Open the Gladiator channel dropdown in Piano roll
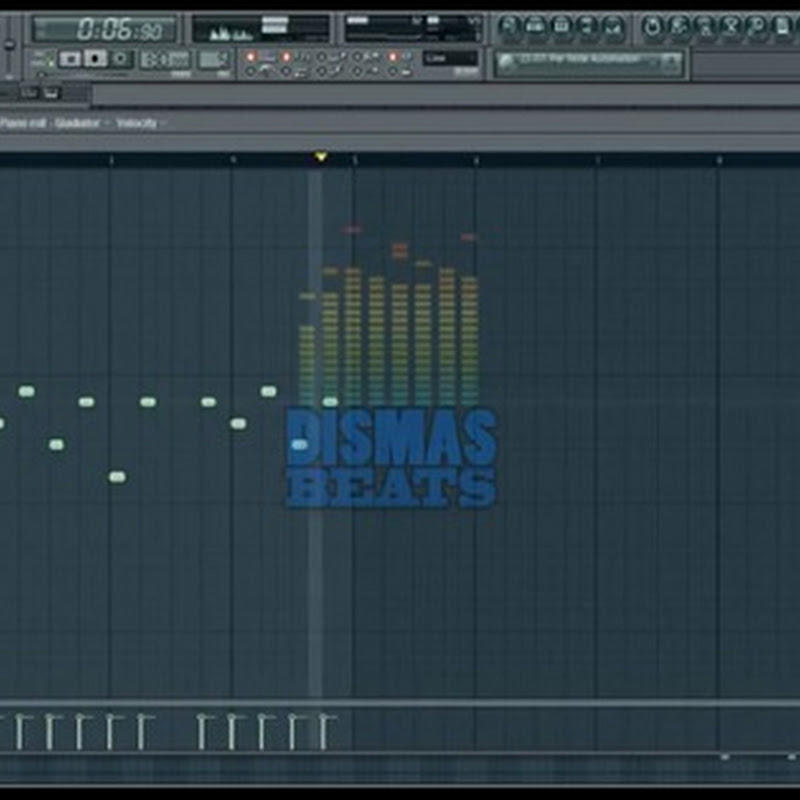 (82, 123)
